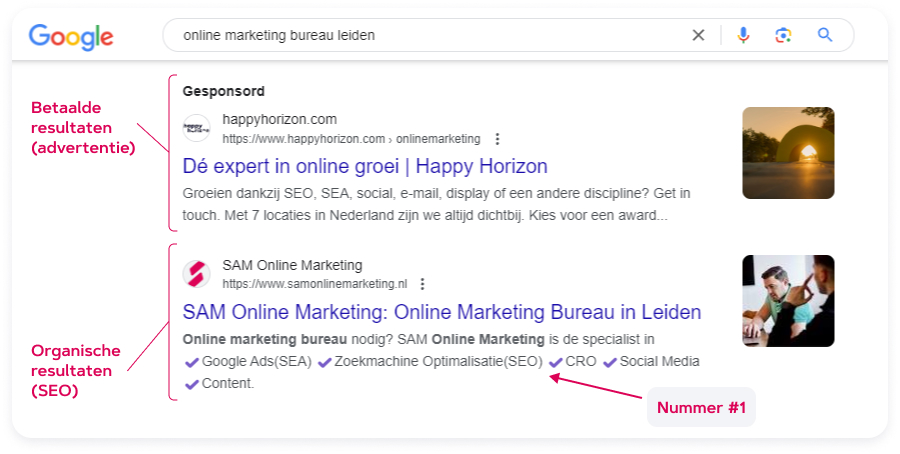Click the samonlinemarketing.nl URL
Viewport: 900px width, 454px height.
(315, 284)
